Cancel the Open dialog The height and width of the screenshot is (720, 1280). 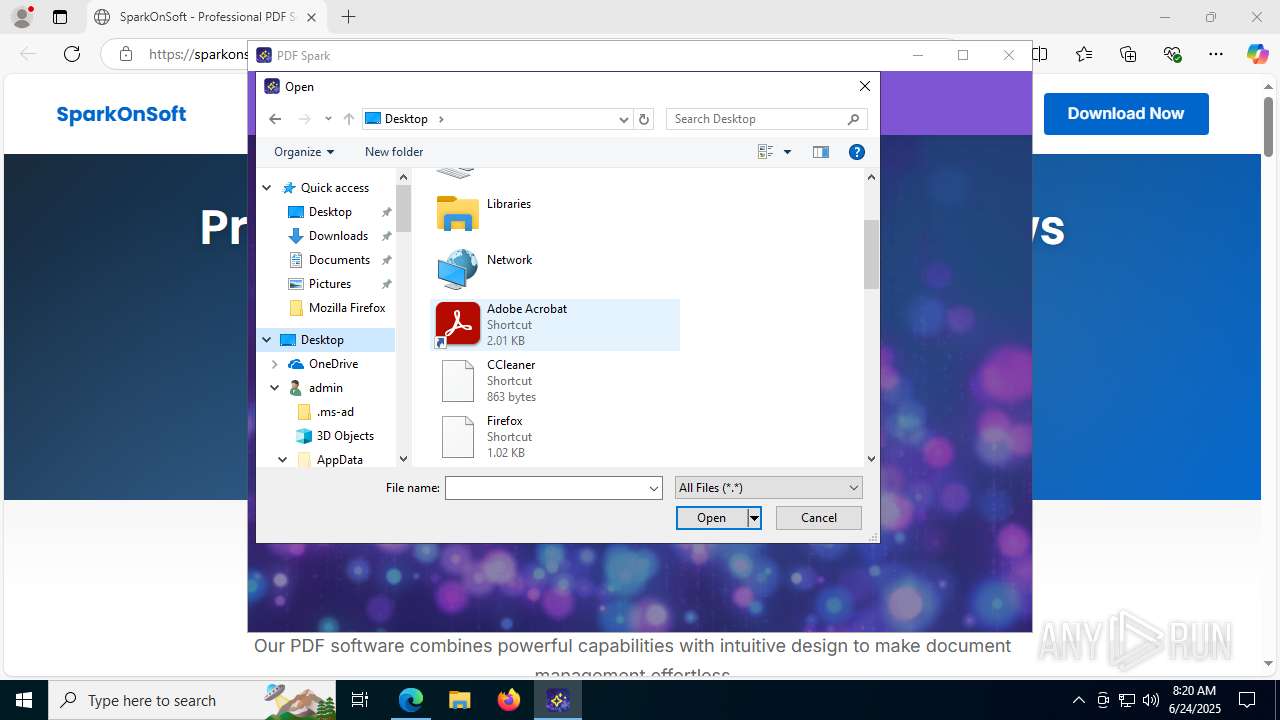(x=819, y=518)
